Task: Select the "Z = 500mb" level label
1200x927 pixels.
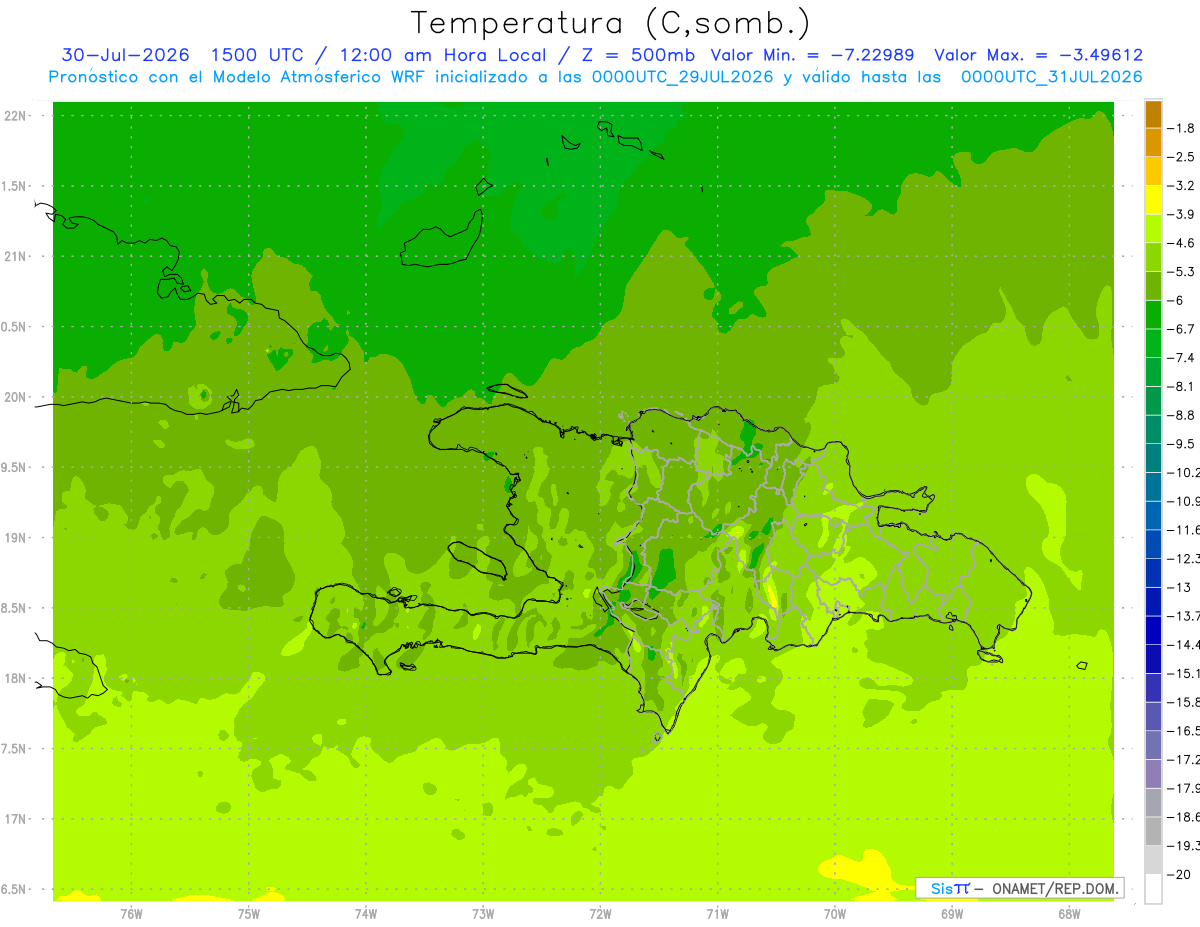Action: [x=639, y=55]
